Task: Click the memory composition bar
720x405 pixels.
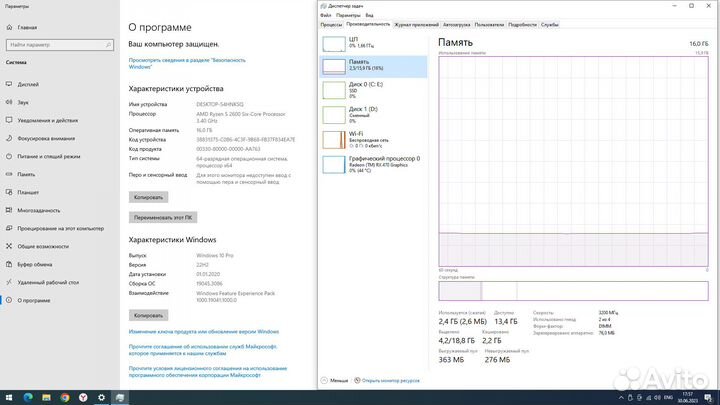Action: (x=573, y=291)
